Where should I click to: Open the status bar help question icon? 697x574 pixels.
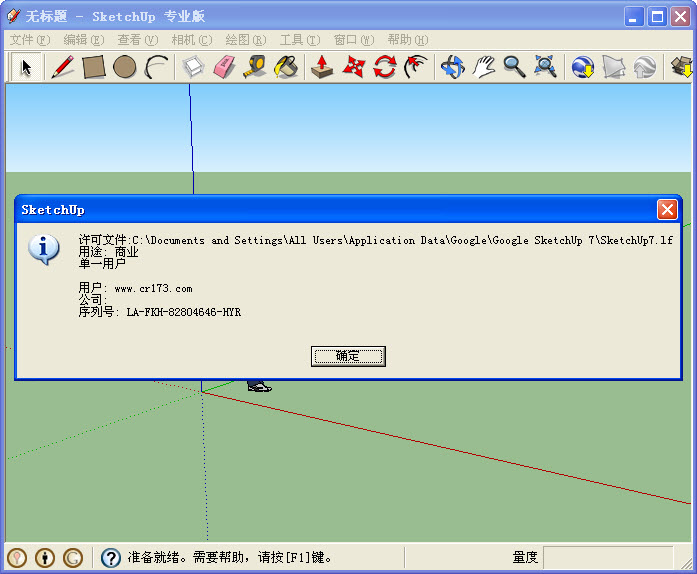click(111, 557)
